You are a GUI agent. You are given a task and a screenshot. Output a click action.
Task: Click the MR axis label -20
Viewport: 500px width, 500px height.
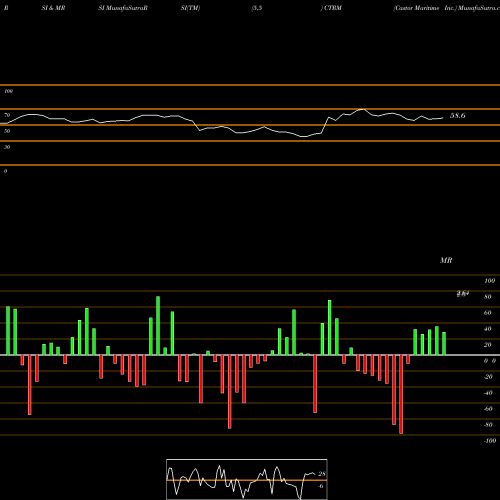[488, 377]
